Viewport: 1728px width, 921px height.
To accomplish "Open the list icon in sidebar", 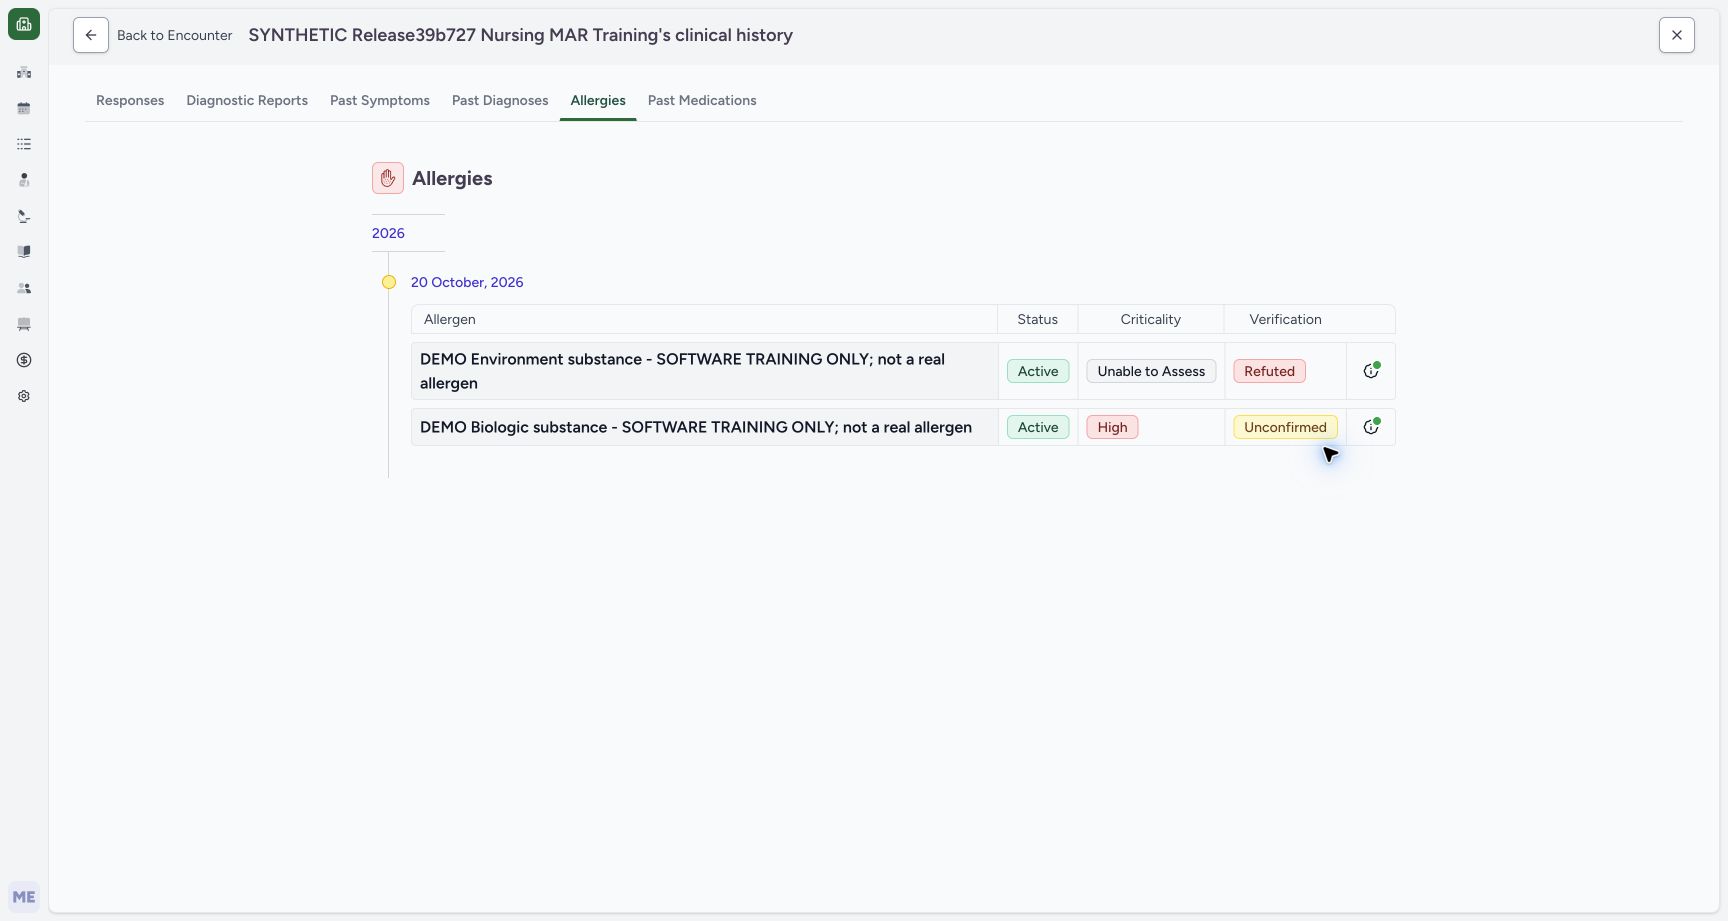I will click(x=24, y=144).
